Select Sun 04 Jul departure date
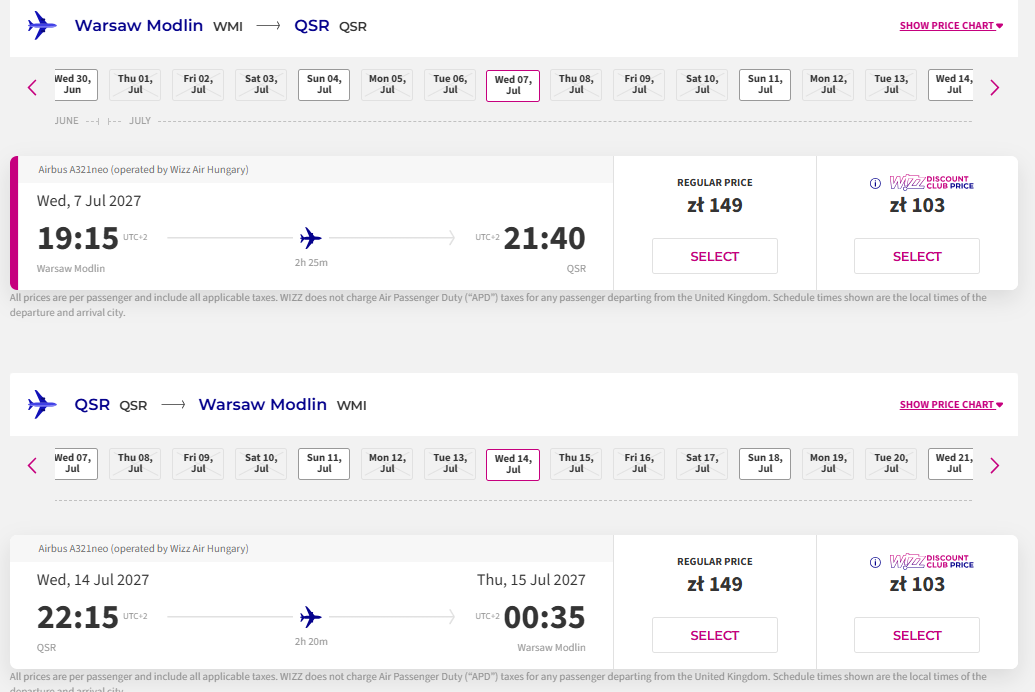 (324, 85)
